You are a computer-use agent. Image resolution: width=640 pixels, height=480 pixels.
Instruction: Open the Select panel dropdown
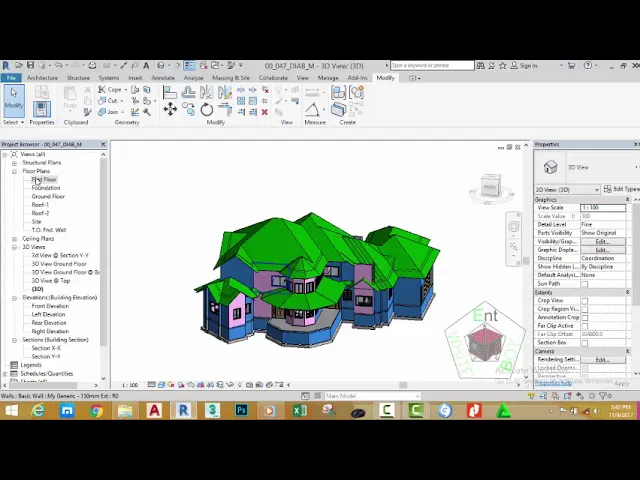(13, 122)
